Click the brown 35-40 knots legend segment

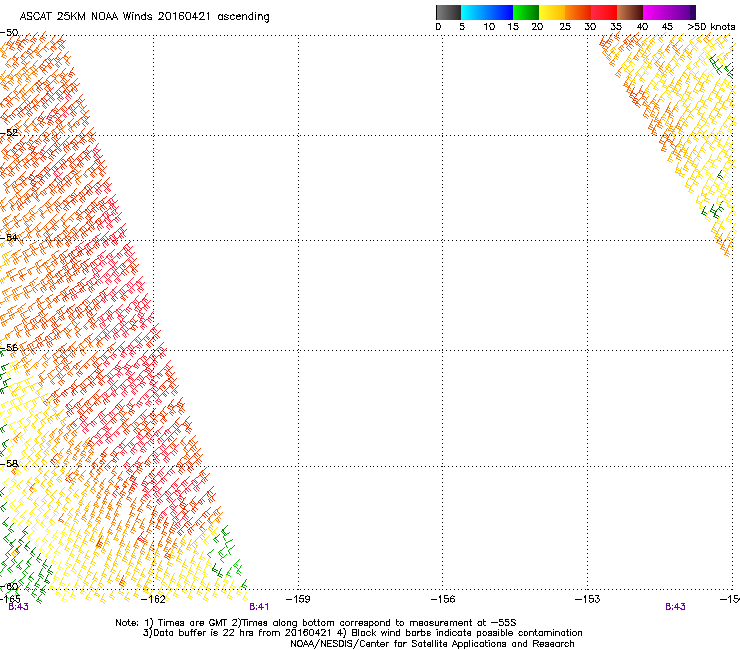630,12
